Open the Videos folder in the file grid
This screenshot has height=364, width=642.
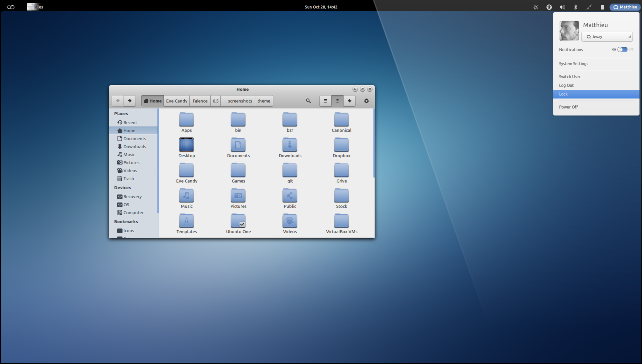(289, 224)
